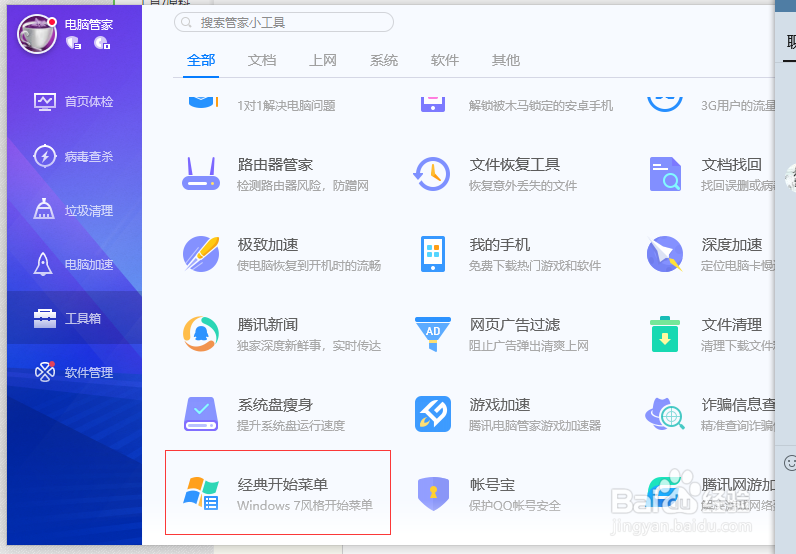This screenshot has height=554, width=796.
Task: Open the 路由器管家 router tool icon
Action: pos(201,174)
